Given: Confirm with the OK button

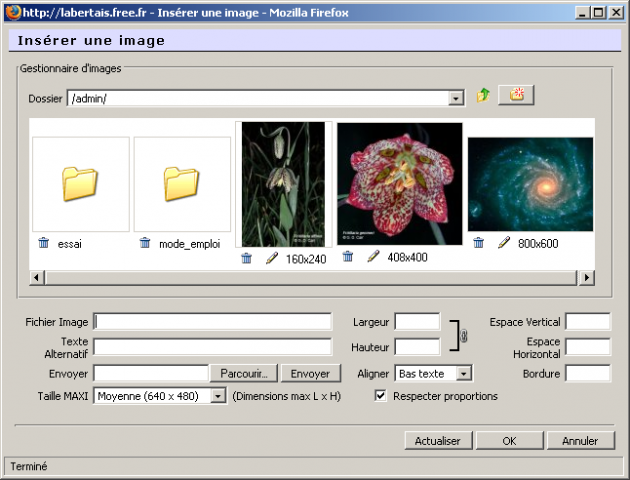Looking at the screenshot, I should pos(509,441).
